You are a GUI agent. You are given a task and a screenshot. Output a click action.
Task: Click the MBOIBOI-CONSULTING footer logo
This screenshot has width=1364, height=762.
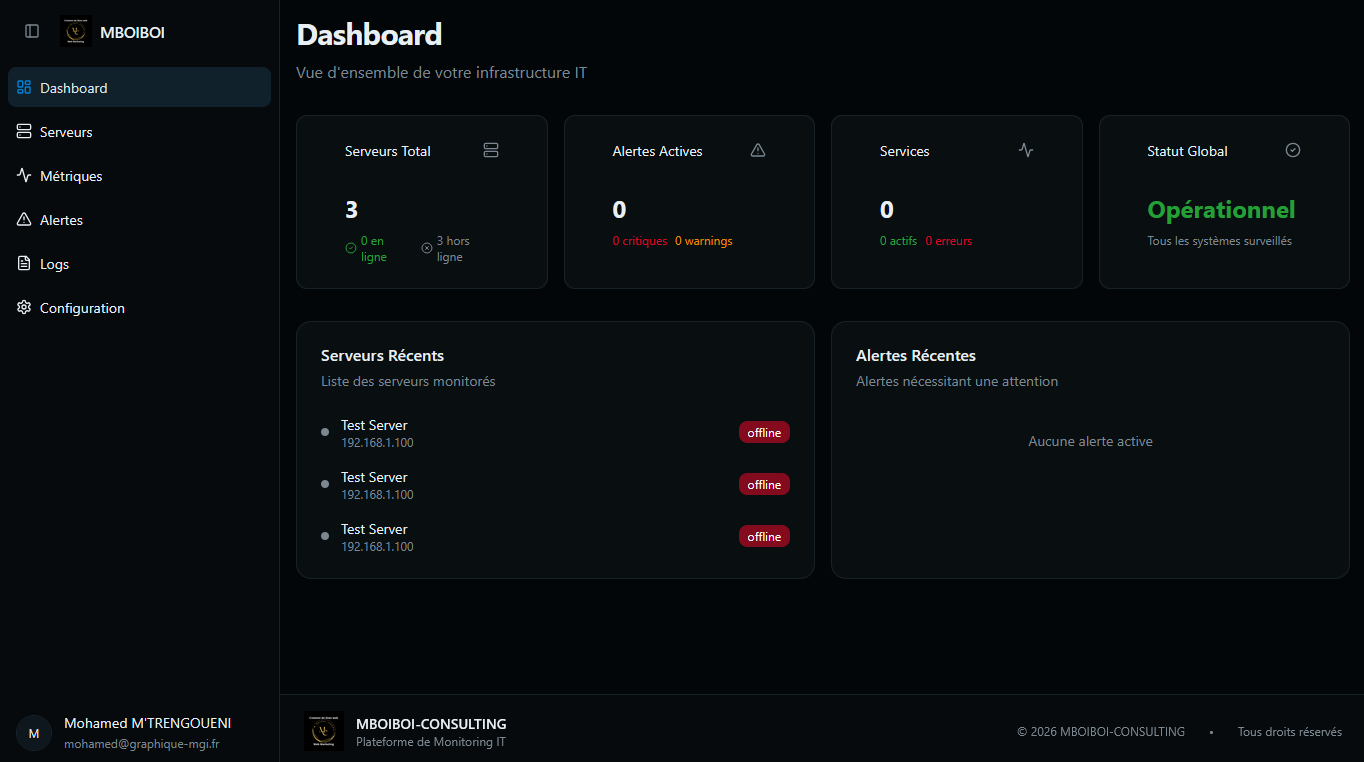pos(324,731)
